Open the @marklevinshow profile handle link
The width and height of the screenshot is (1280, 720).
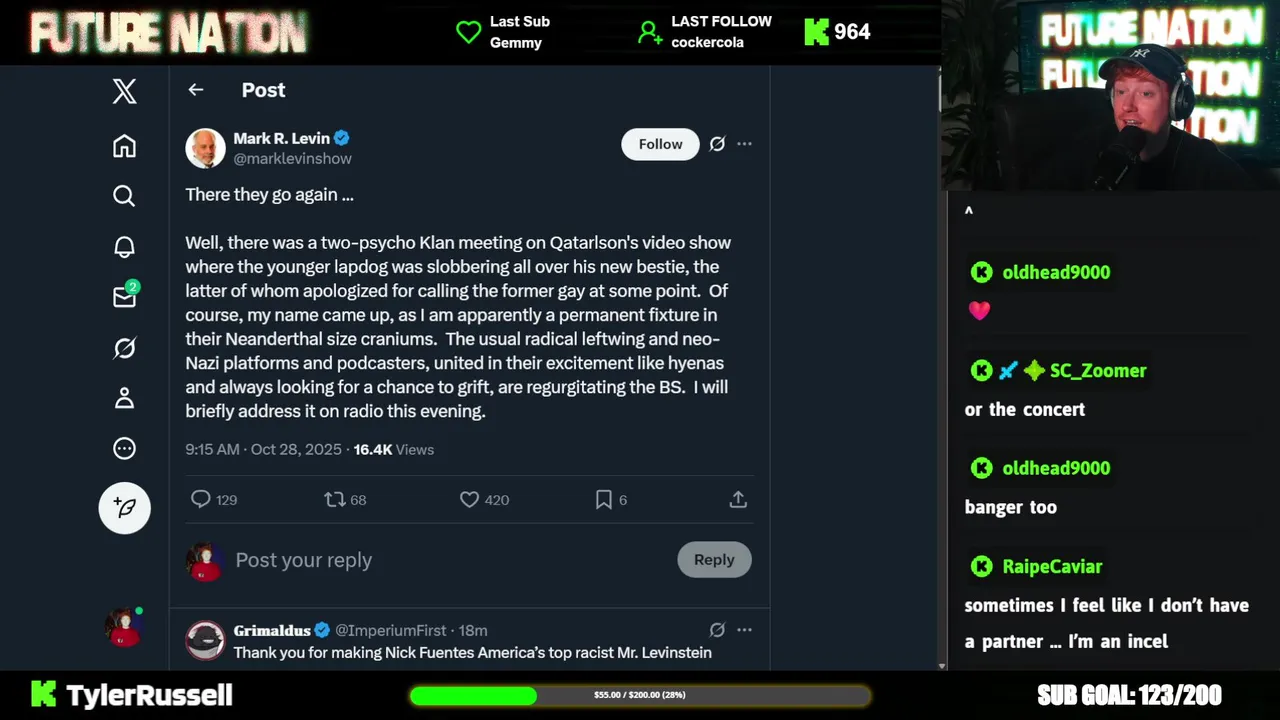click(x=292, y=159)
